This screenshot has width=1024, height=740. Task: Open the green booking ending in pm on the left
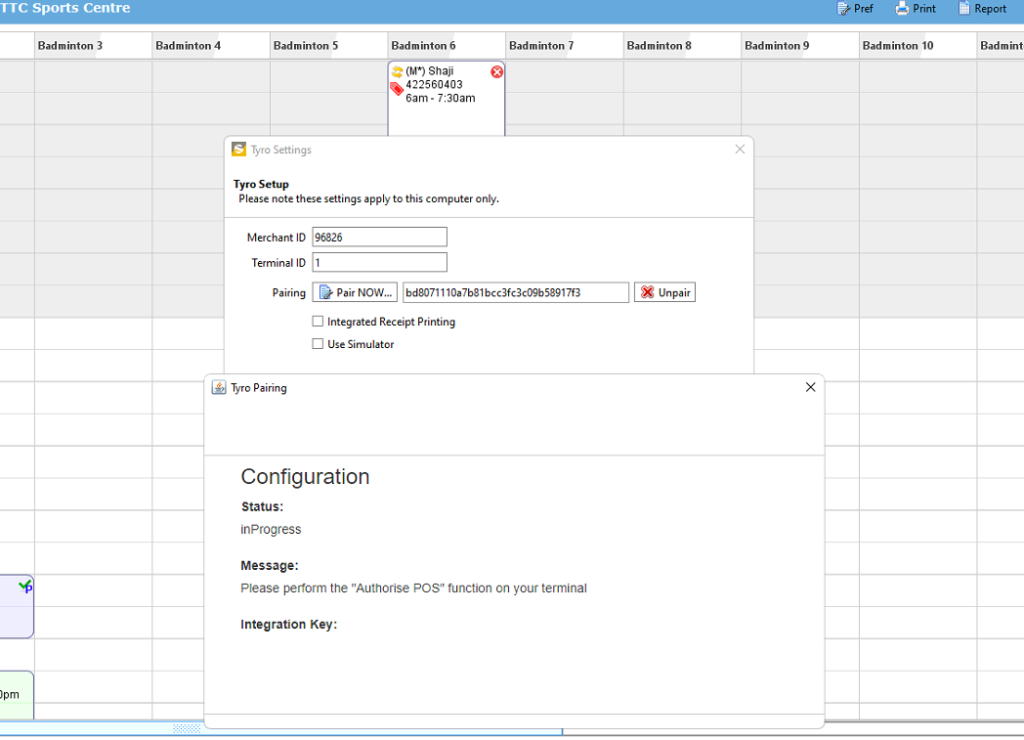(x=16, y=695)
